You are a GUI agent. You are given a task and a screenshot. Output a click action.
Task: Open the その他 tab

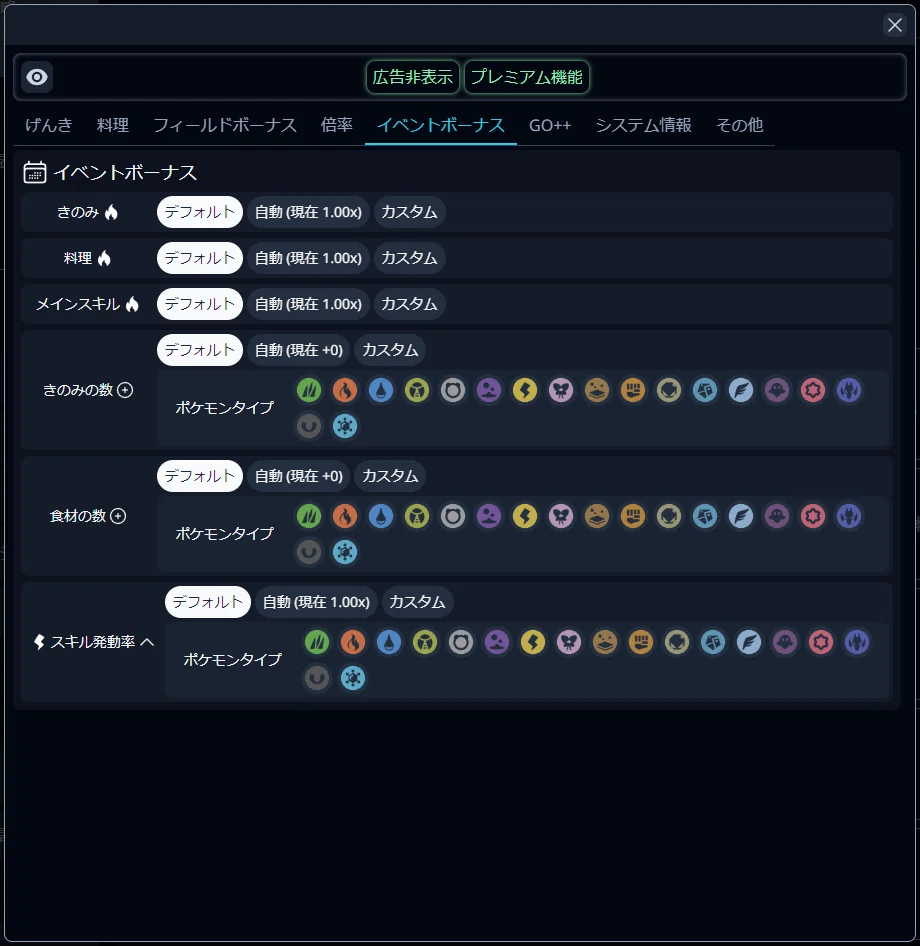pyautogui.click(x=739, y=125)
